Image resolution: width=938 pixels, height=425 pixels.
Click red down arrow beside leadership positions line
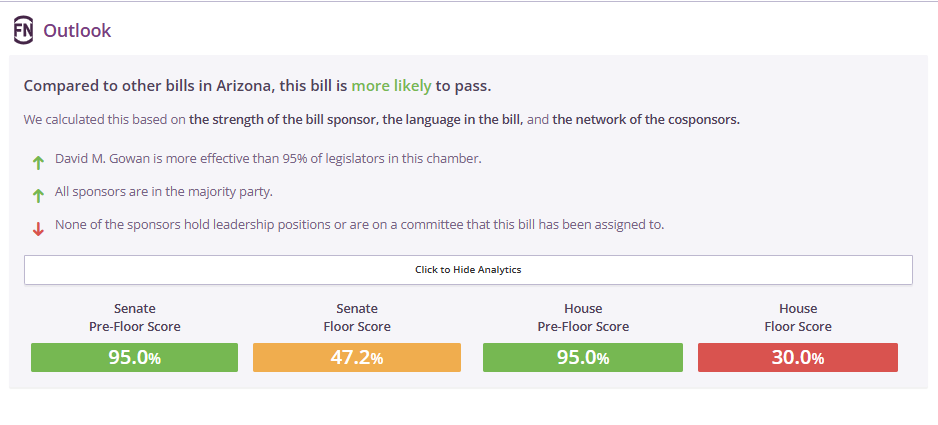[x=38, y=229]
